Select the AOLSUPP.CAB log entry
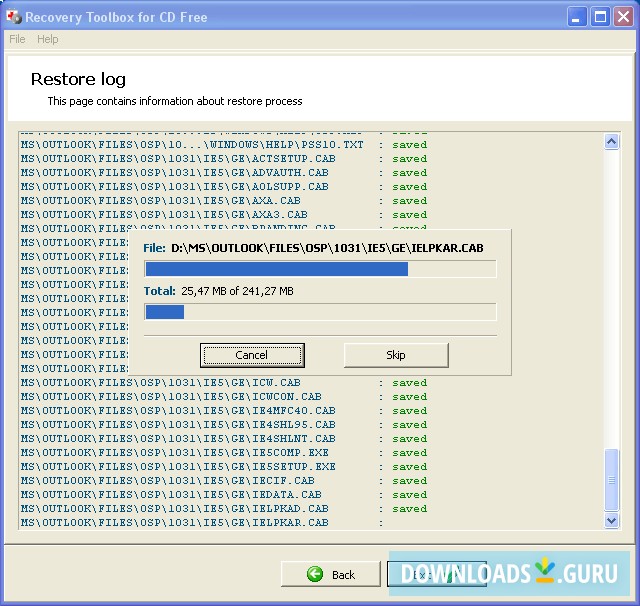 [x=224, y=186]
